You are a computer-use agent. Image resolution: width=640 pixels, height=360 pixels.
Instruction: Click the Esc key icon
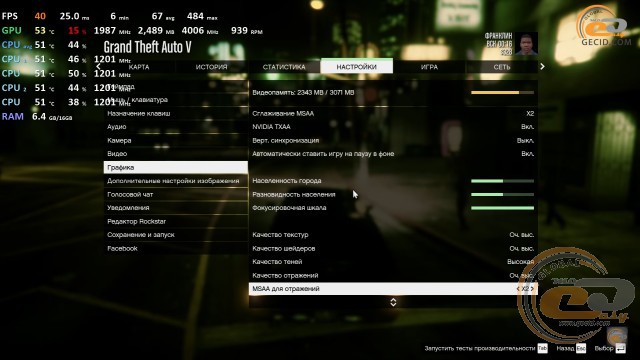point(581,348)
